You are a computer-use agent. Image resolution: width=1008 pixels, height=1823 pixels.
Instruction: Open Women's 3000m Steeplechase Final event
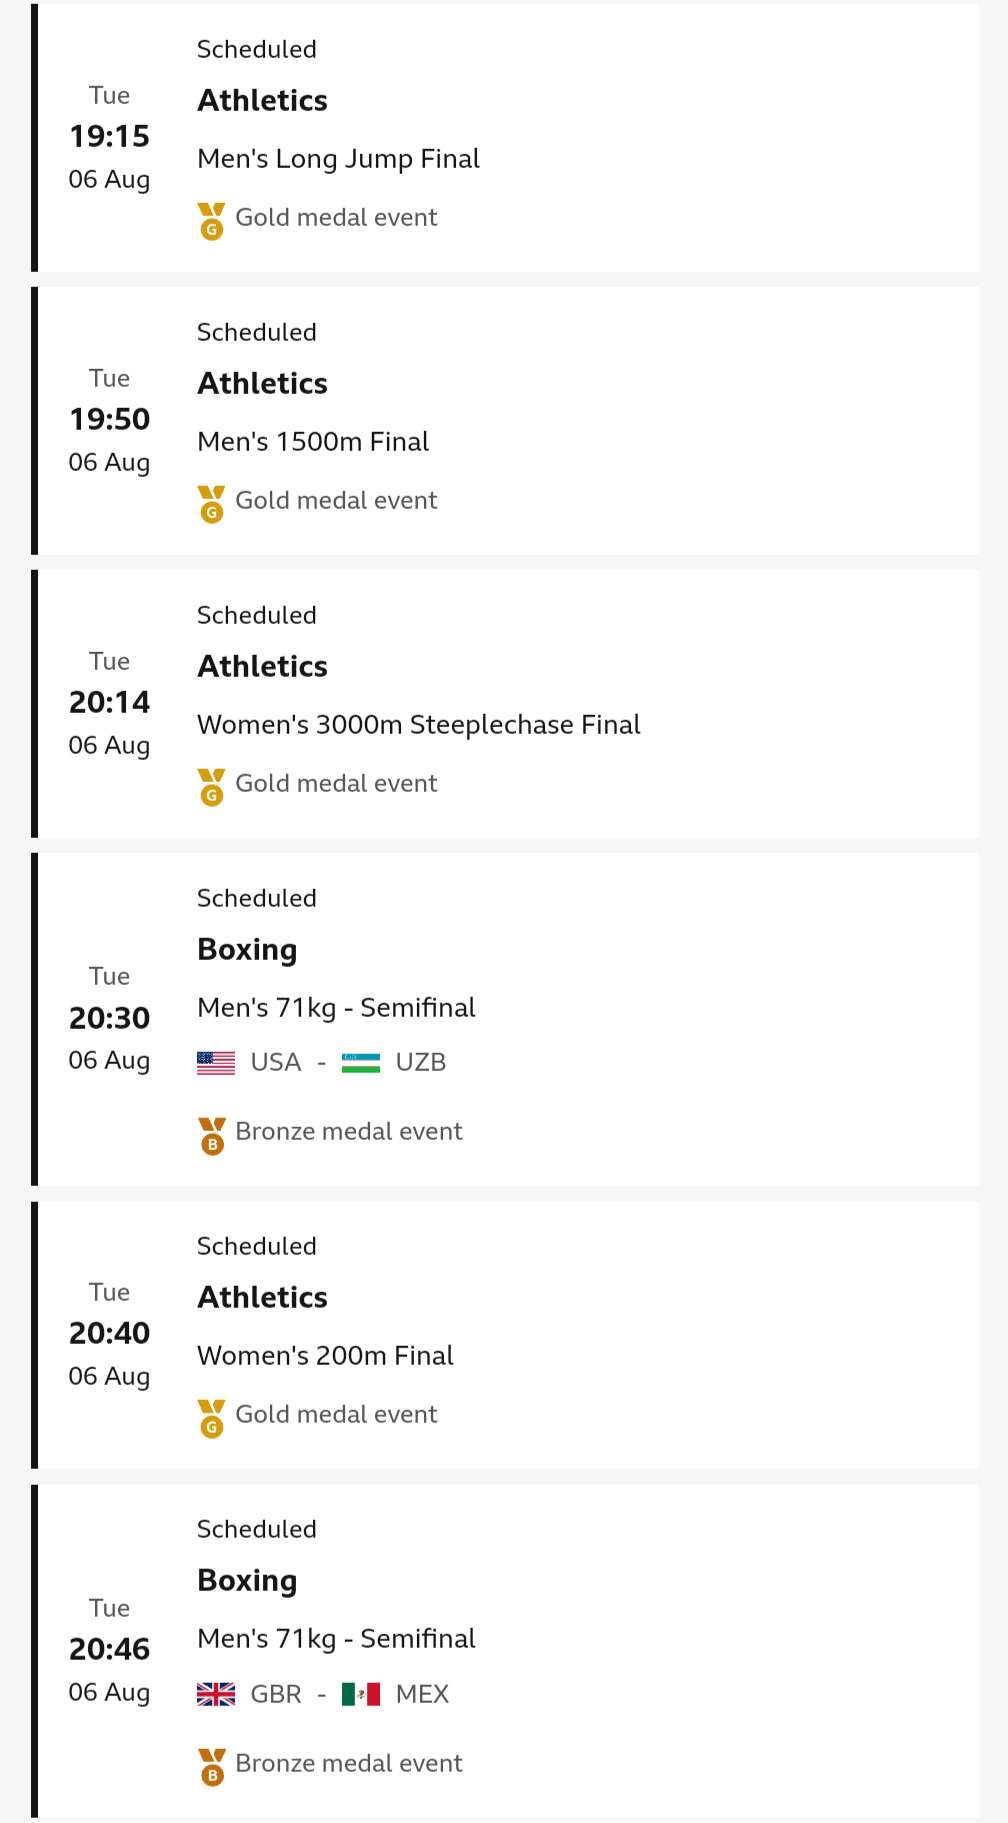(418, 725)
